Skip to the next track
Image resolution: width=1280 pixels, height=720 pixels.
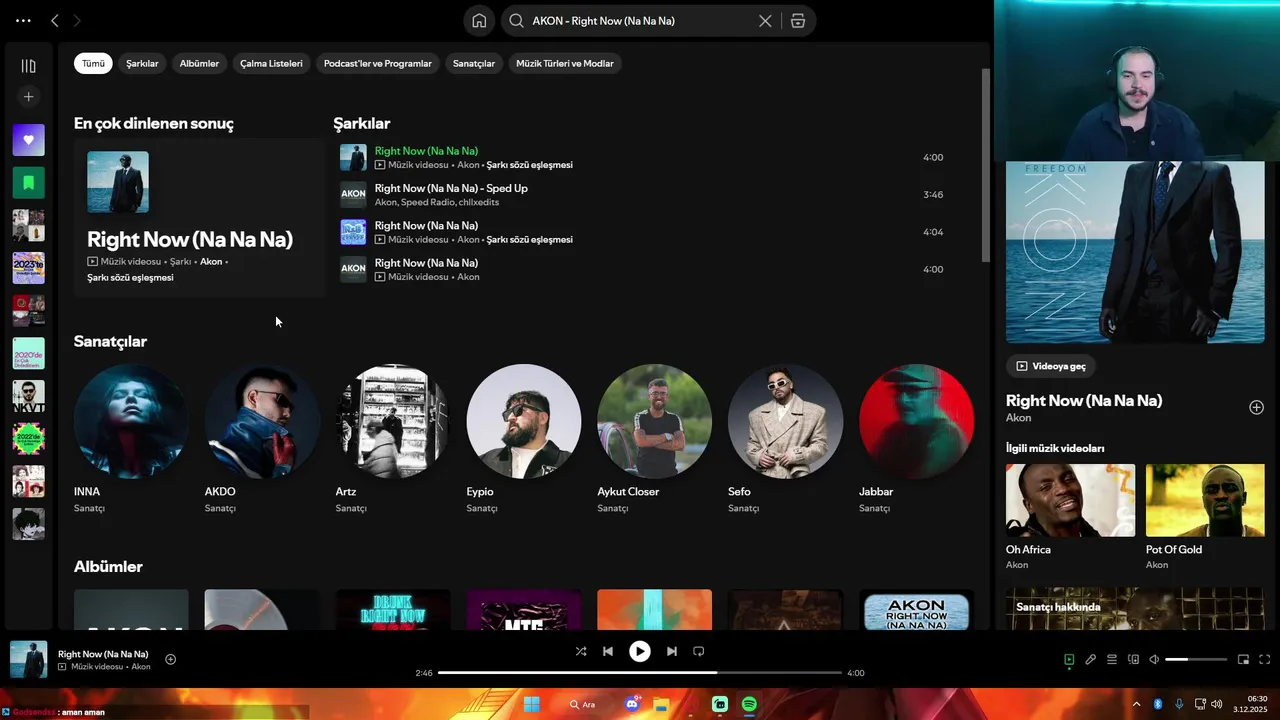click(x=672, y=651)
